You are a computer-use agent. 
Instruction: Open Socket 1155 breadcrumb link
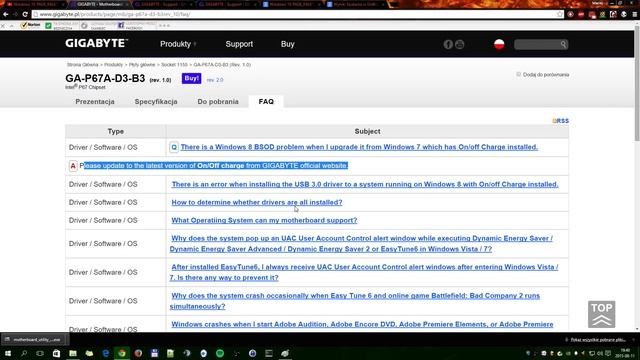[174, 64]
